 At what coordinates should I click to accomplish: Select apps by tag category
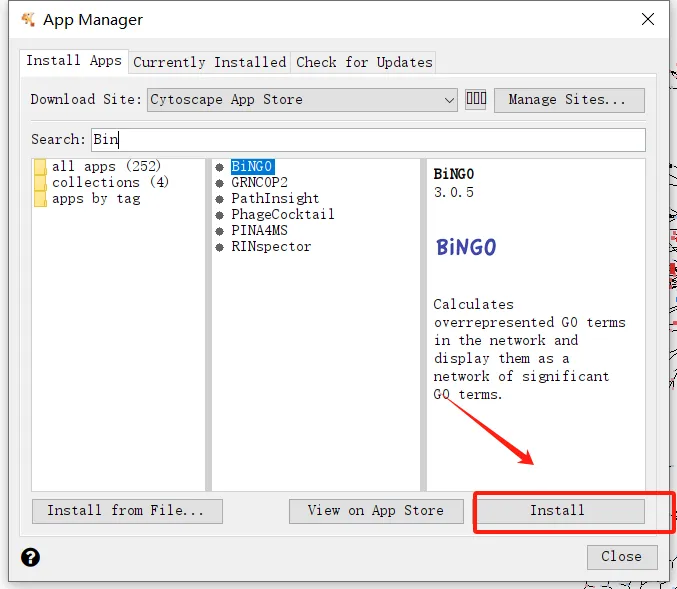pyautogui.click(x=96, y=199)
